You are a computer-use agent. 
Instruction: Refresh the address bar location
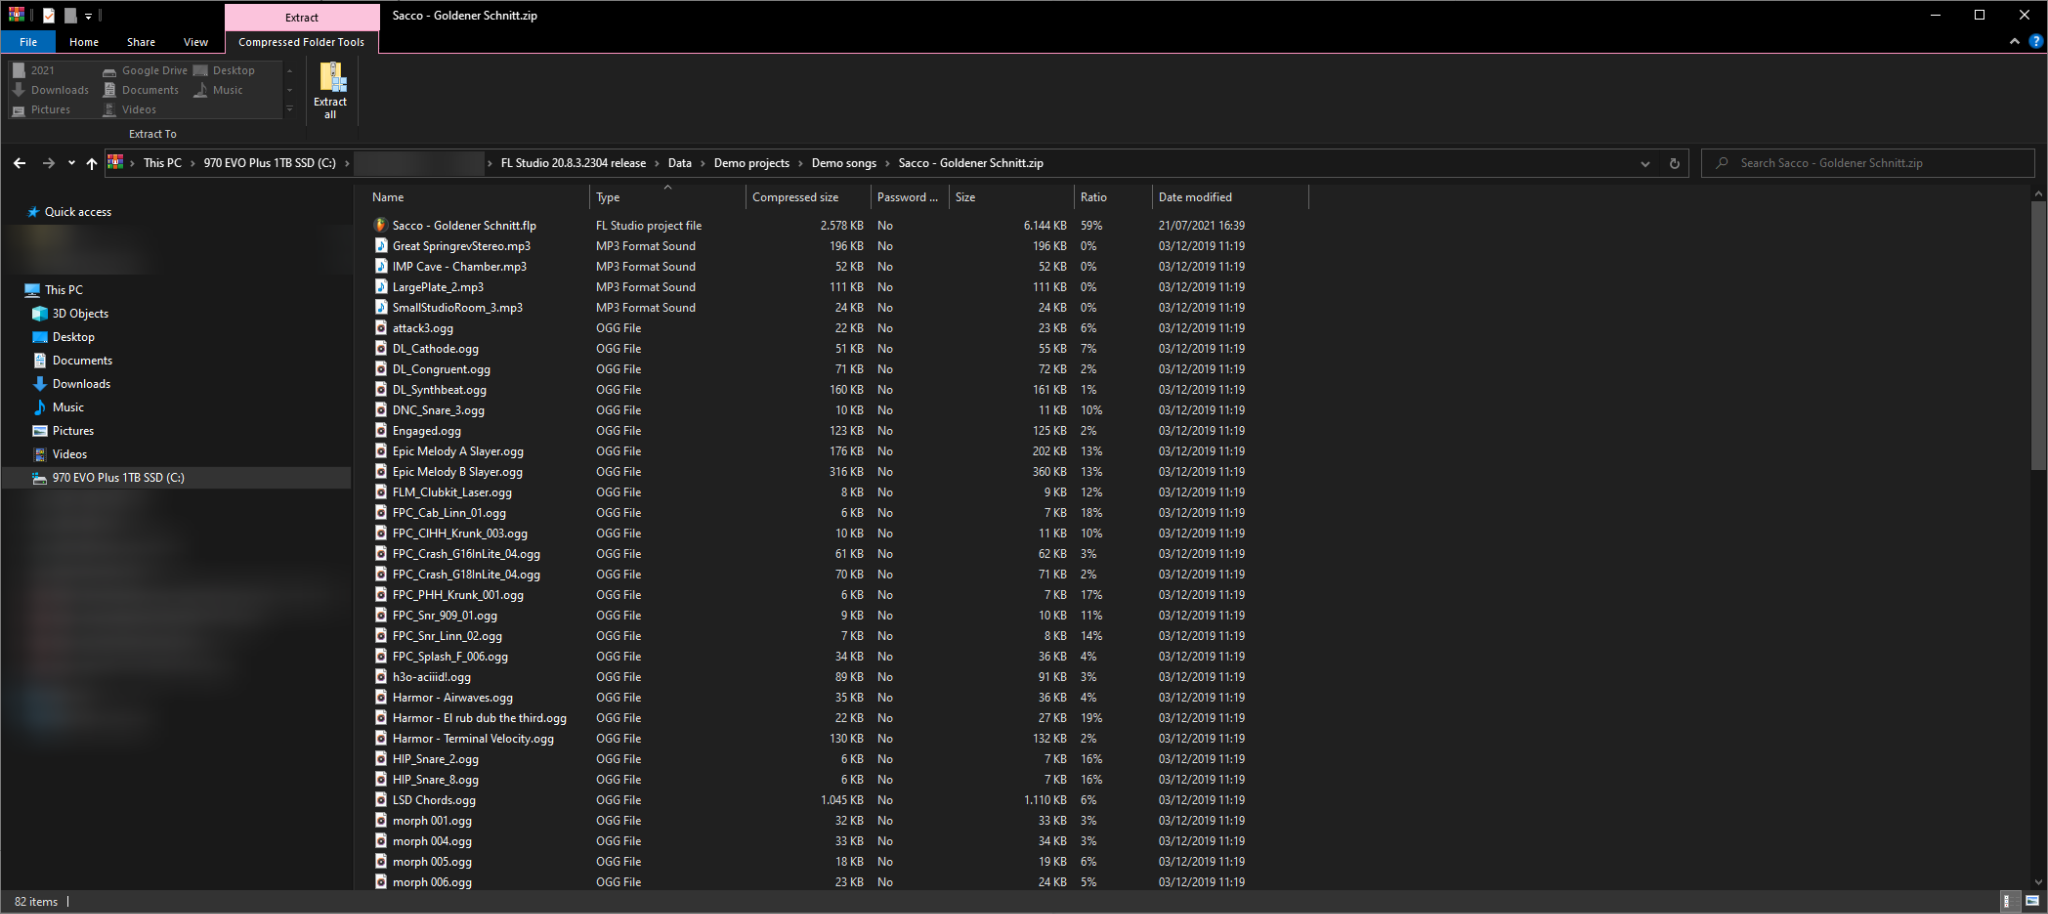pyautogui.click(x=1674, y=163)
